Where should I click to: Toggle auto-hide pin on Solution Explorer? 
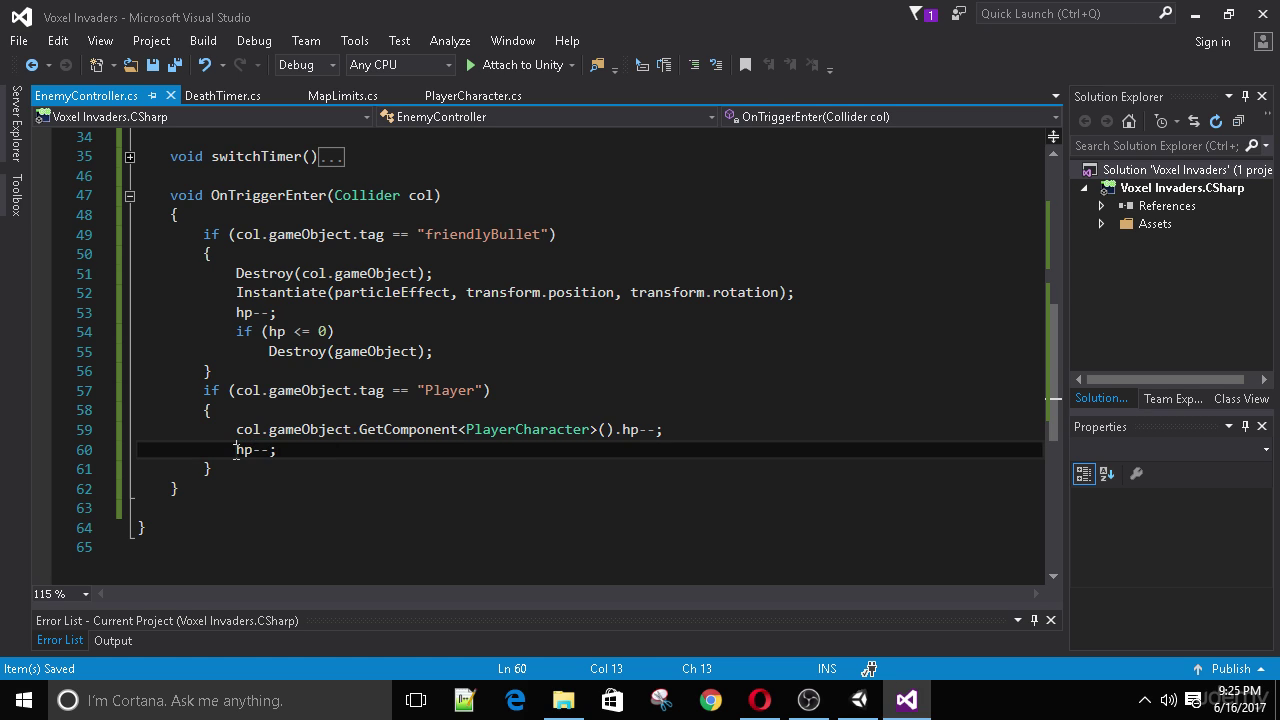point(1245,96)
